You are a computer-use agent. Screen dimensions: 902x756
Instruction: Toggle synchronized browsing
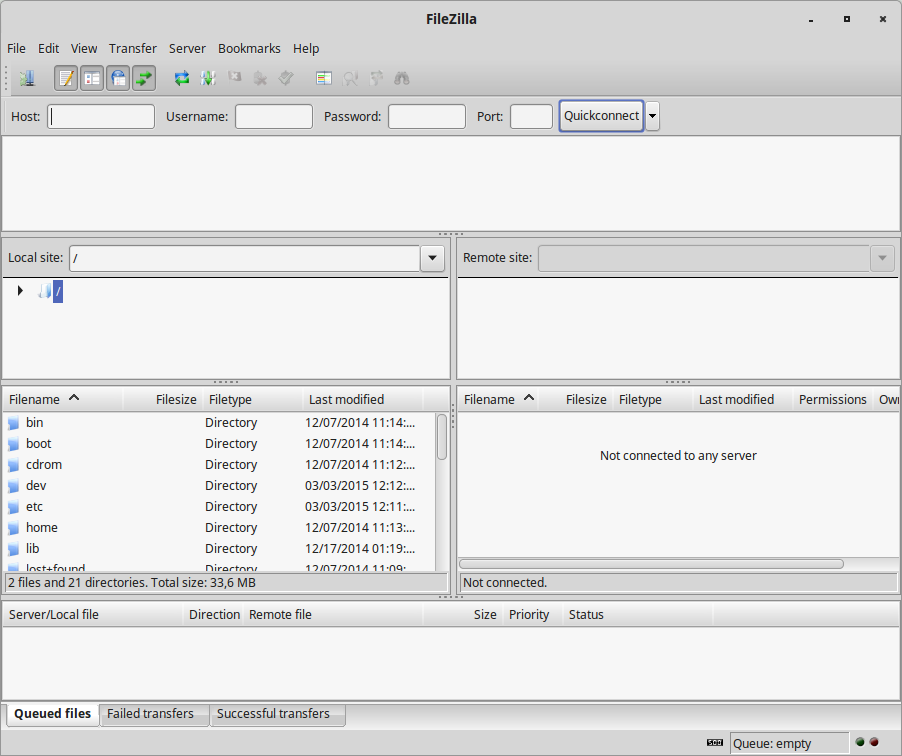click(375, 78)
